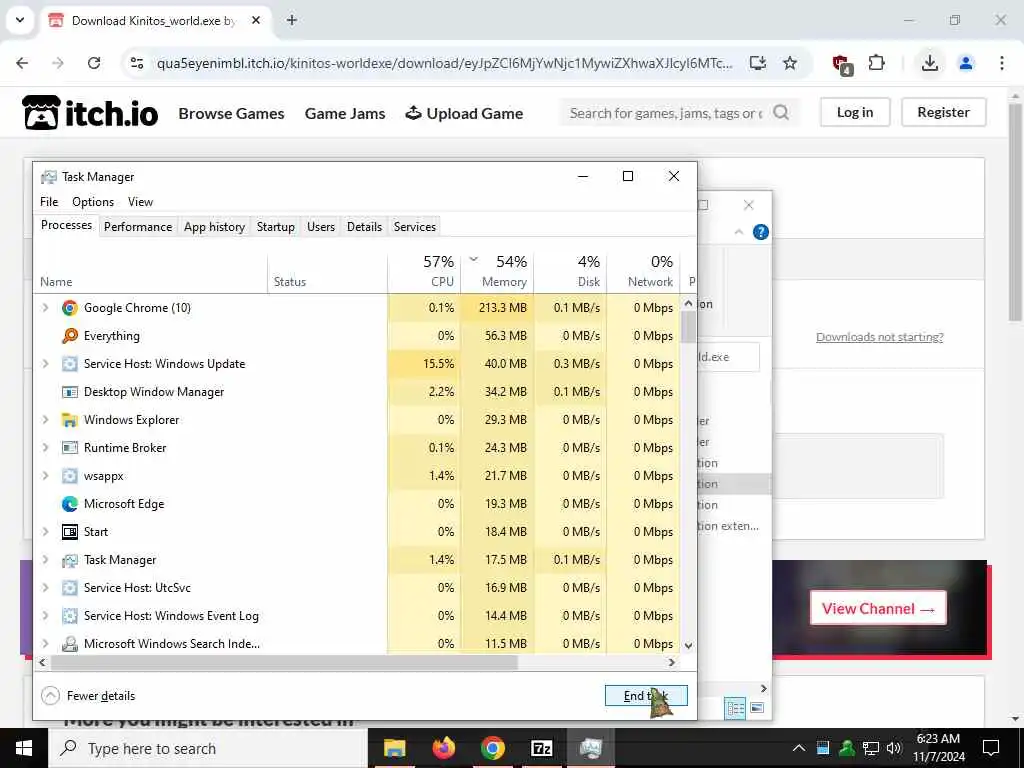Open 7-Zip from the taskbar
Image resolution: width=1024 pixels, height=768 pixels.
tap(542, 748)
